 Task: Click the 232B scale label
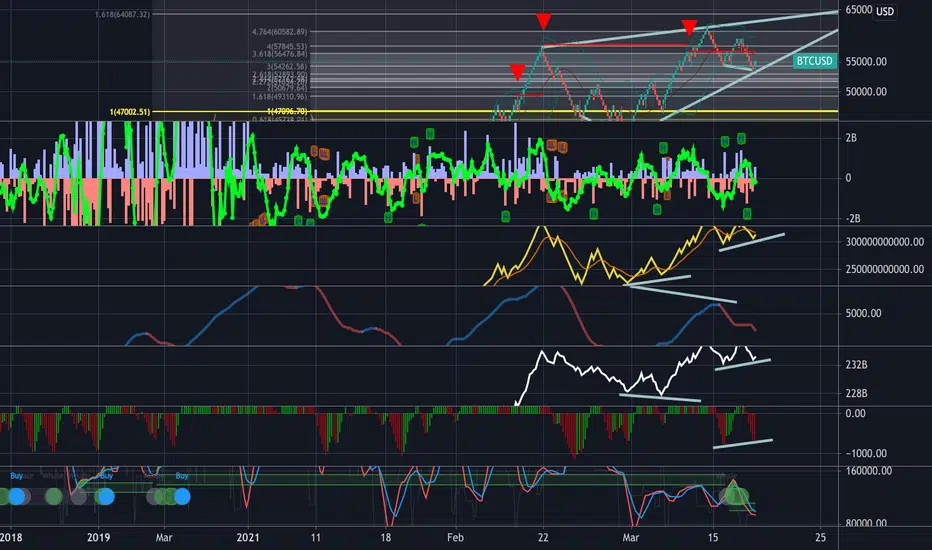coord(856,364)
